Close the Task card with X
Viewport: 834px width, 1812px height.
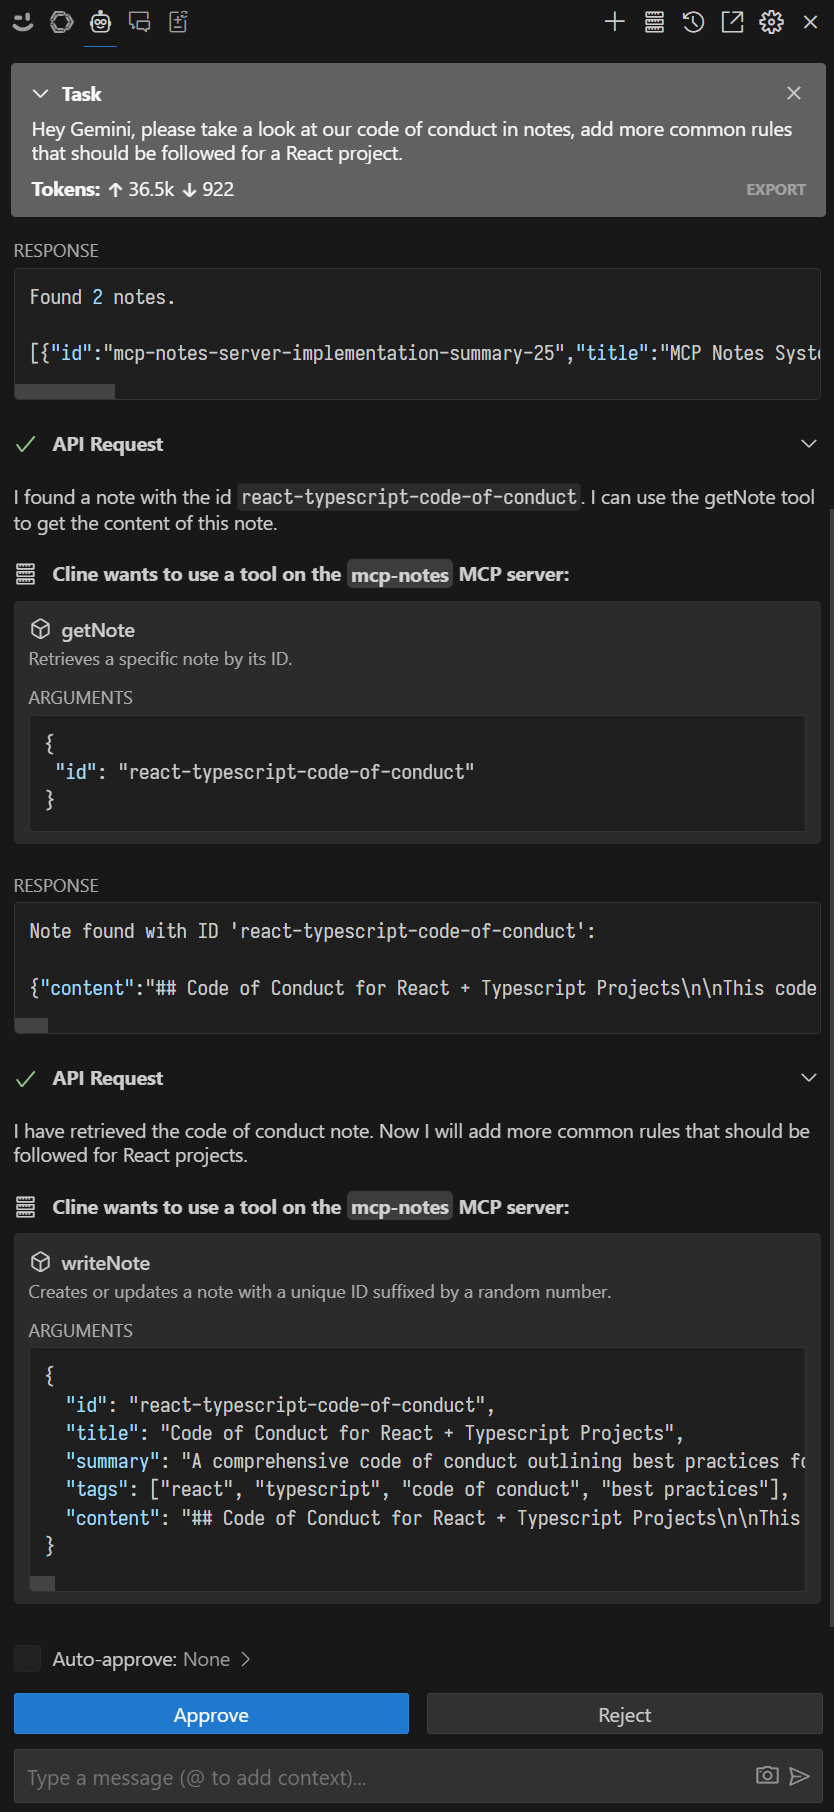794,93
